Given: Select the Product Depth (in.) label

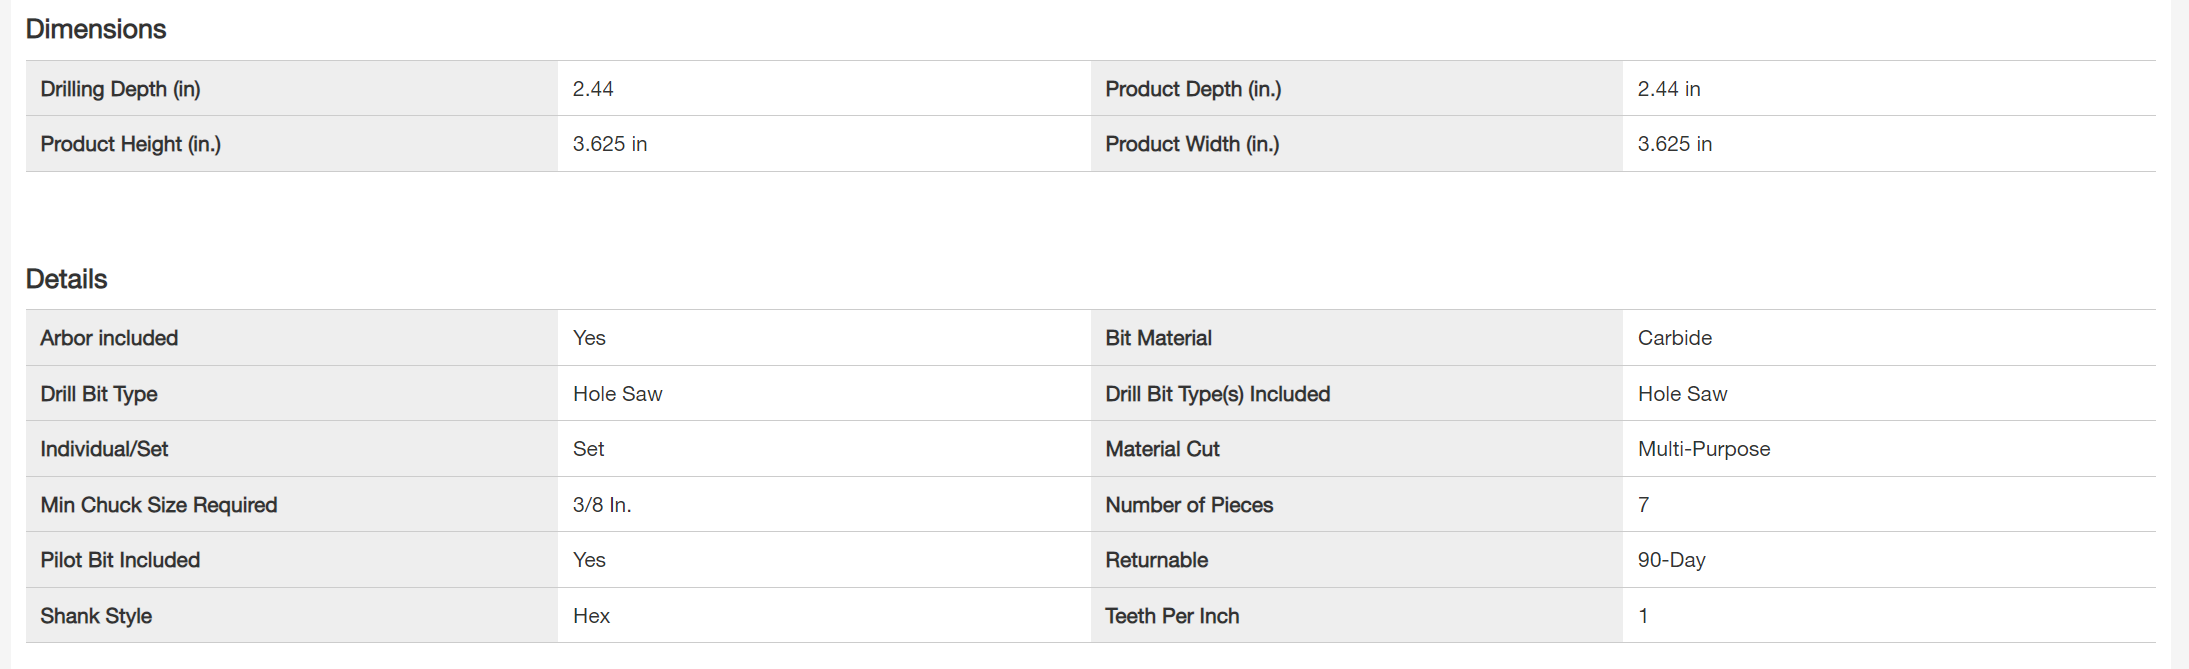Looking at the screenshot, I should [1193, 89].
